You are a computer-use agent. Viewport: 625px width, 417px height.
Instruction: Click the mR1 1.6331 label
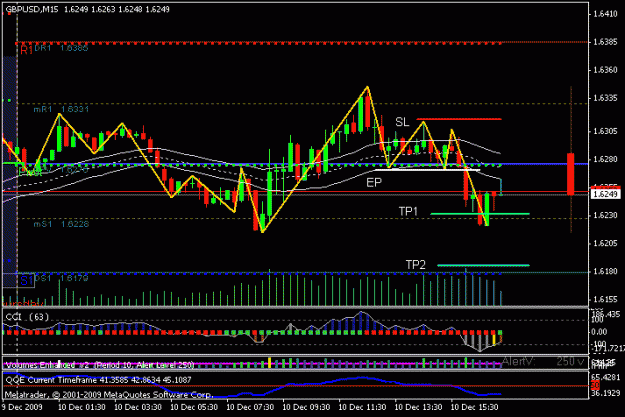[61, 109]
